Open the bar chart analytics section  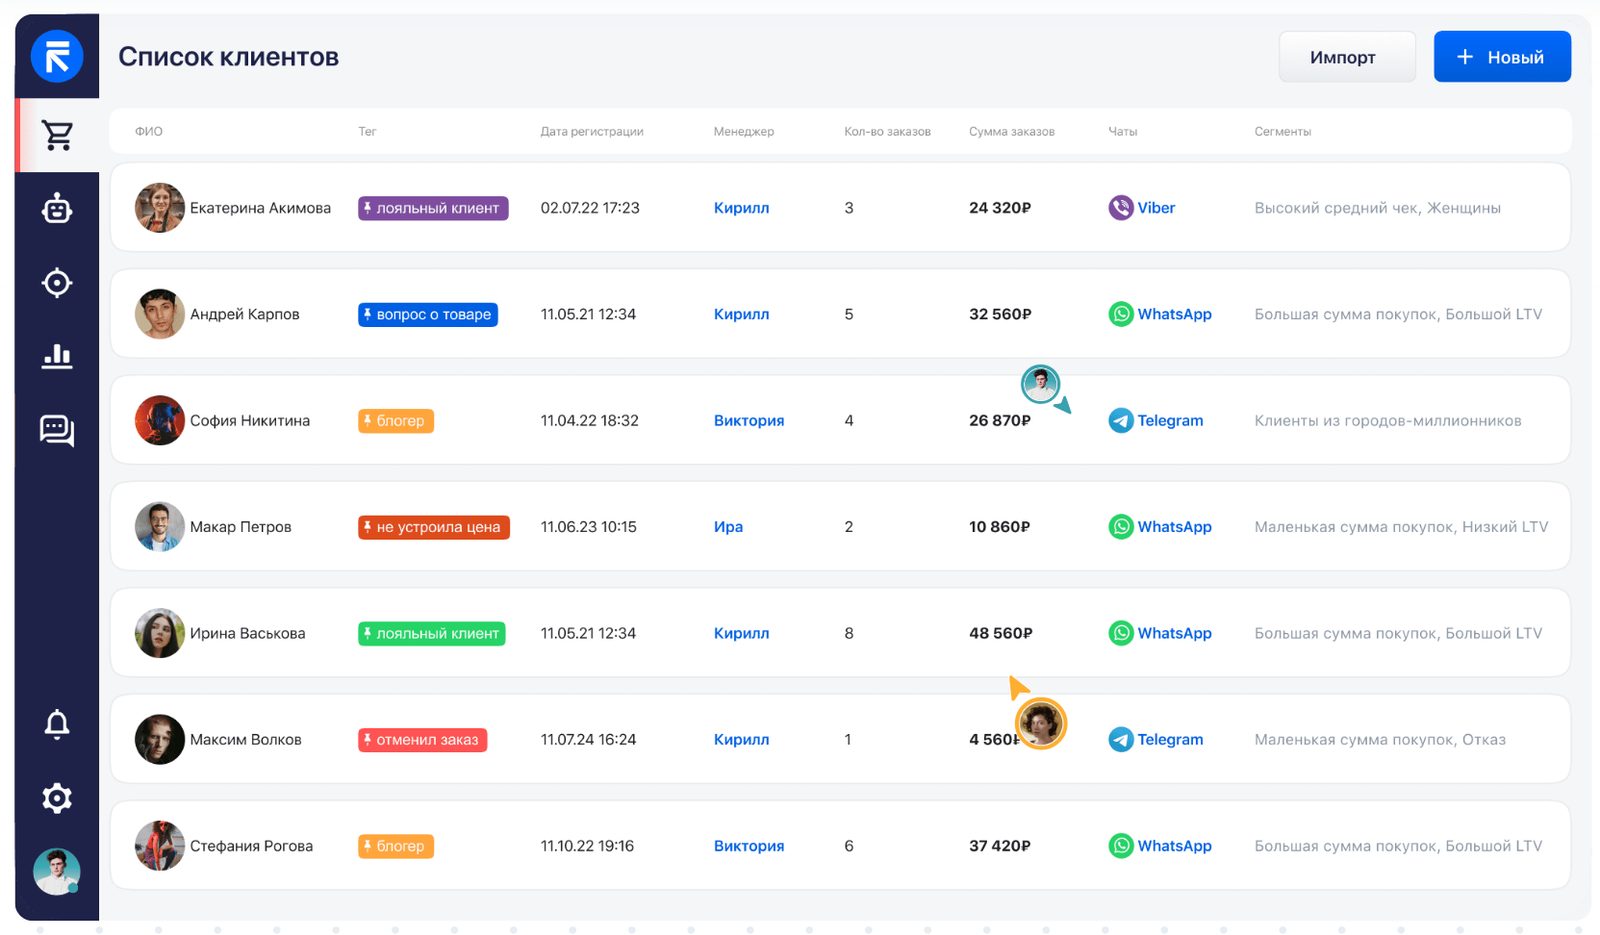(x=57, y=356)
